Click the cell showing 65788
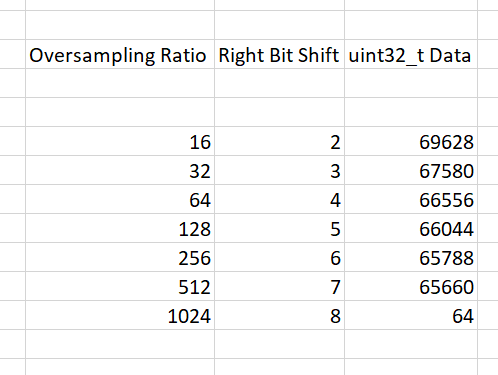The width and height of the screenshot is (498, 375). [411, 257]
